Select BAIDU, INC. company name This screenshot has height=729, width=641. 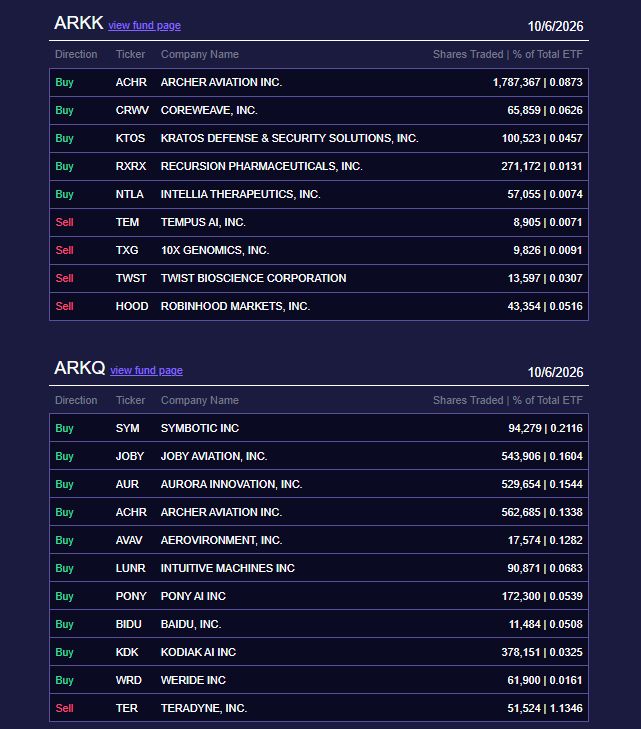tap(191, 624)
